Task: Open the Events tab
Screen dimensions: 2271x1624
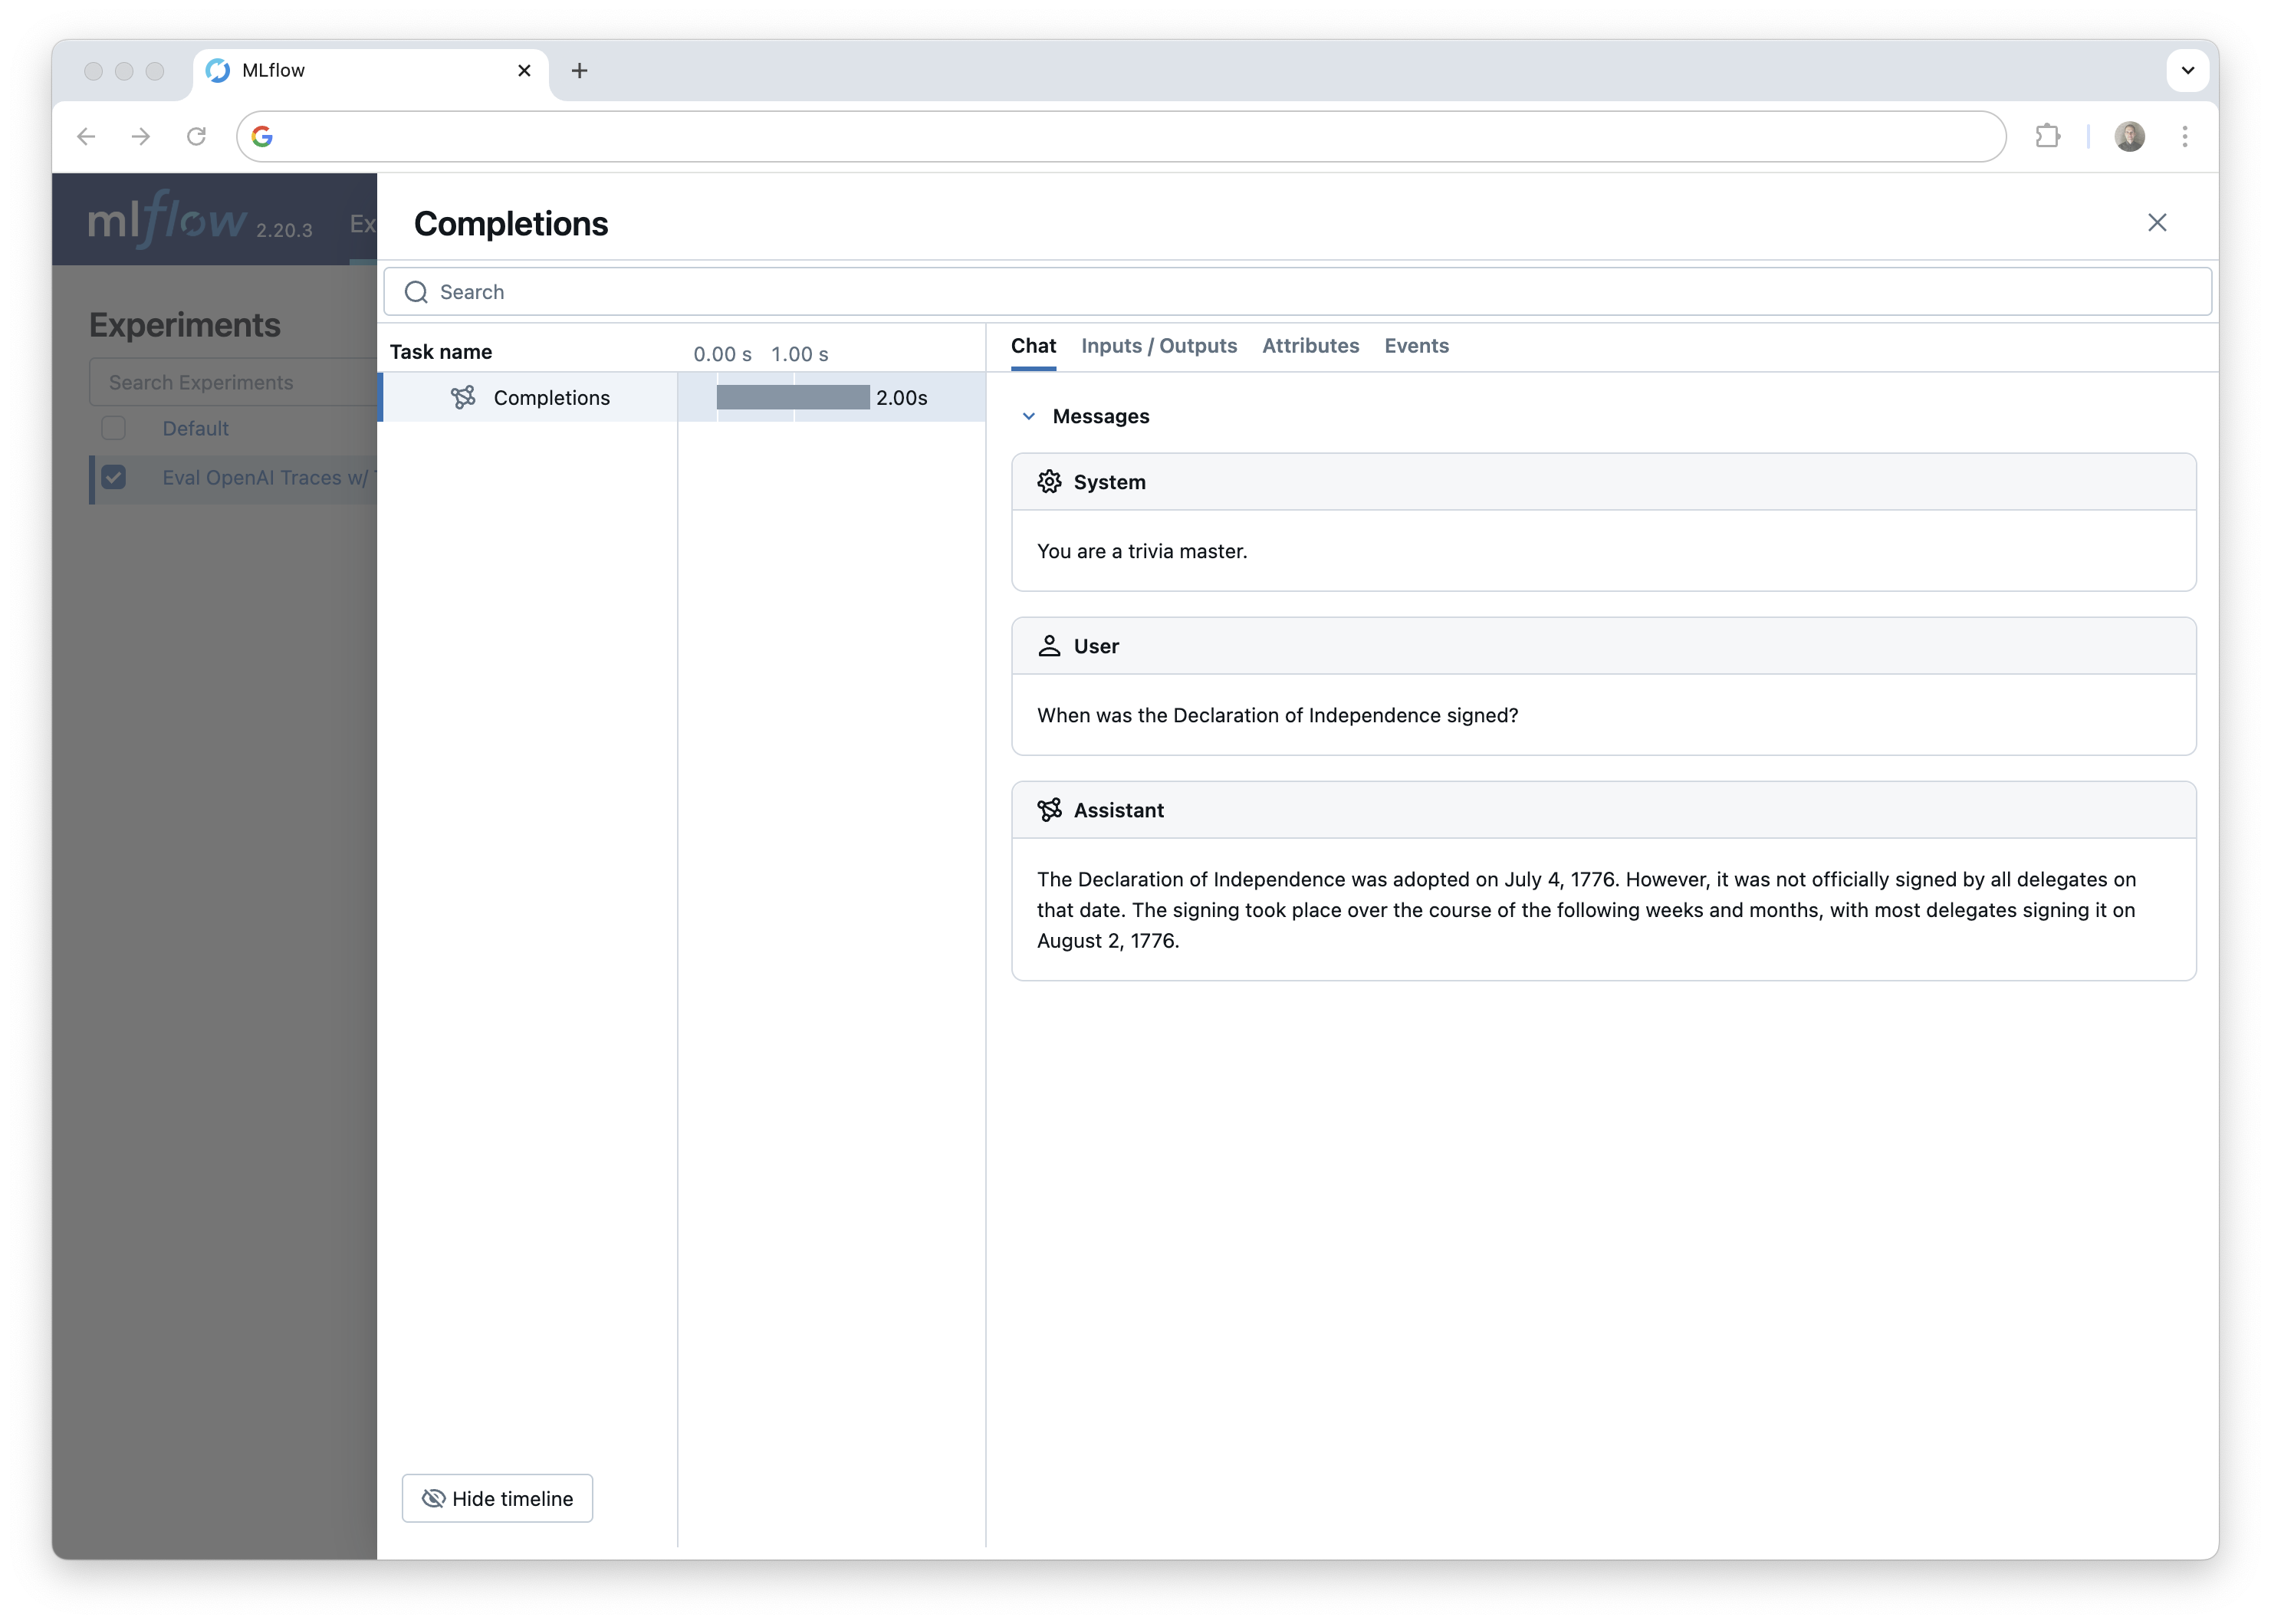Action: tap(1416, 346)
